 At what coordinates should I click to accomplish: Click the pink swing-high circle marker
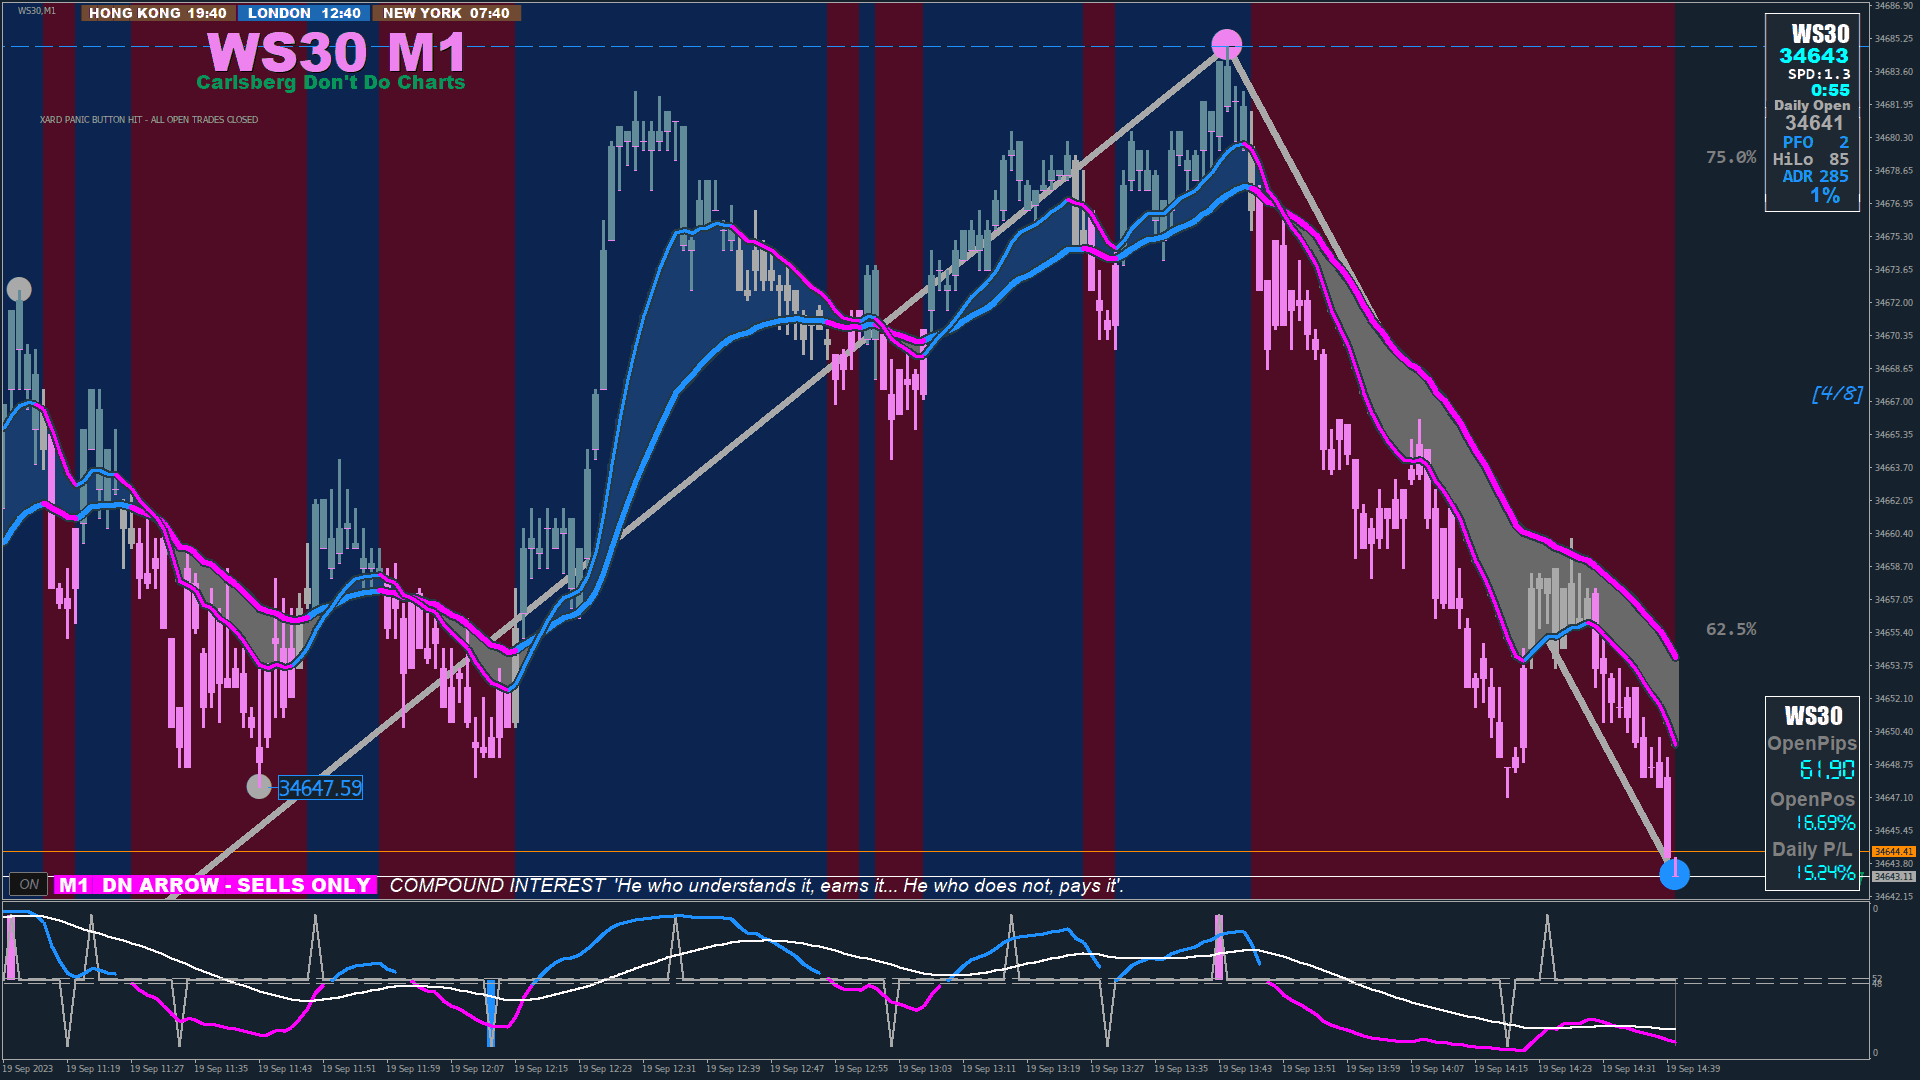click(1226, 44)
